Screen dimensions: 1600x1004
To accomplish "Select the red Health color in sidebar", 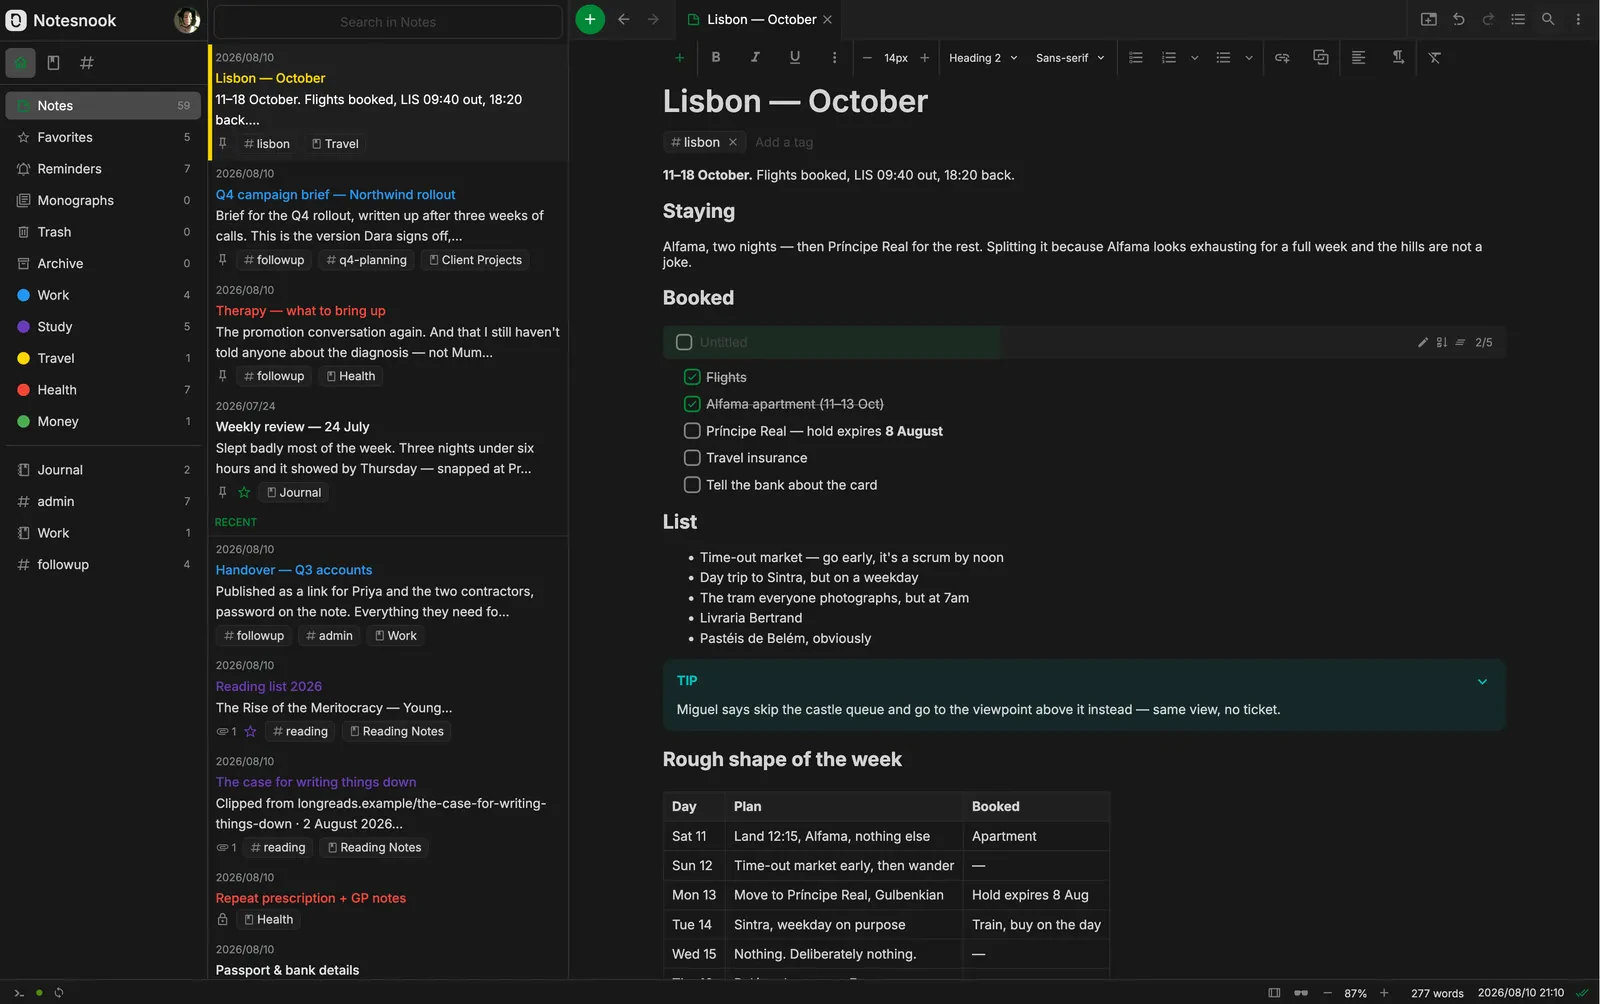I will [x=104, y=390].
